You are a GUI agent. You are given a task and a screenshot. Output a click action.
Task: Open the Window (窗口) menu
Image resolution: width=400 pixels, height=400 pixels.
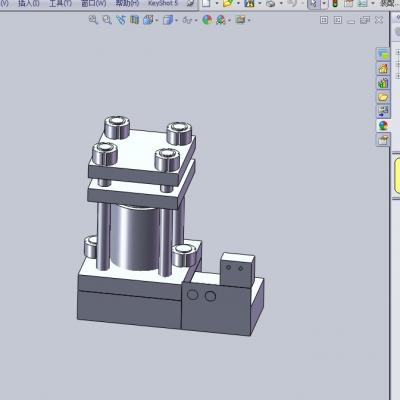click(94, 3)
